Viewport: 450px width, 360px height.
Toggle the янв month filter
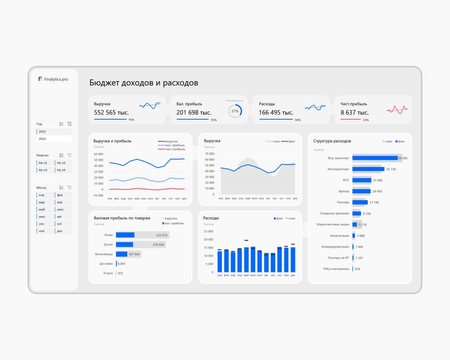pos(45,195)
